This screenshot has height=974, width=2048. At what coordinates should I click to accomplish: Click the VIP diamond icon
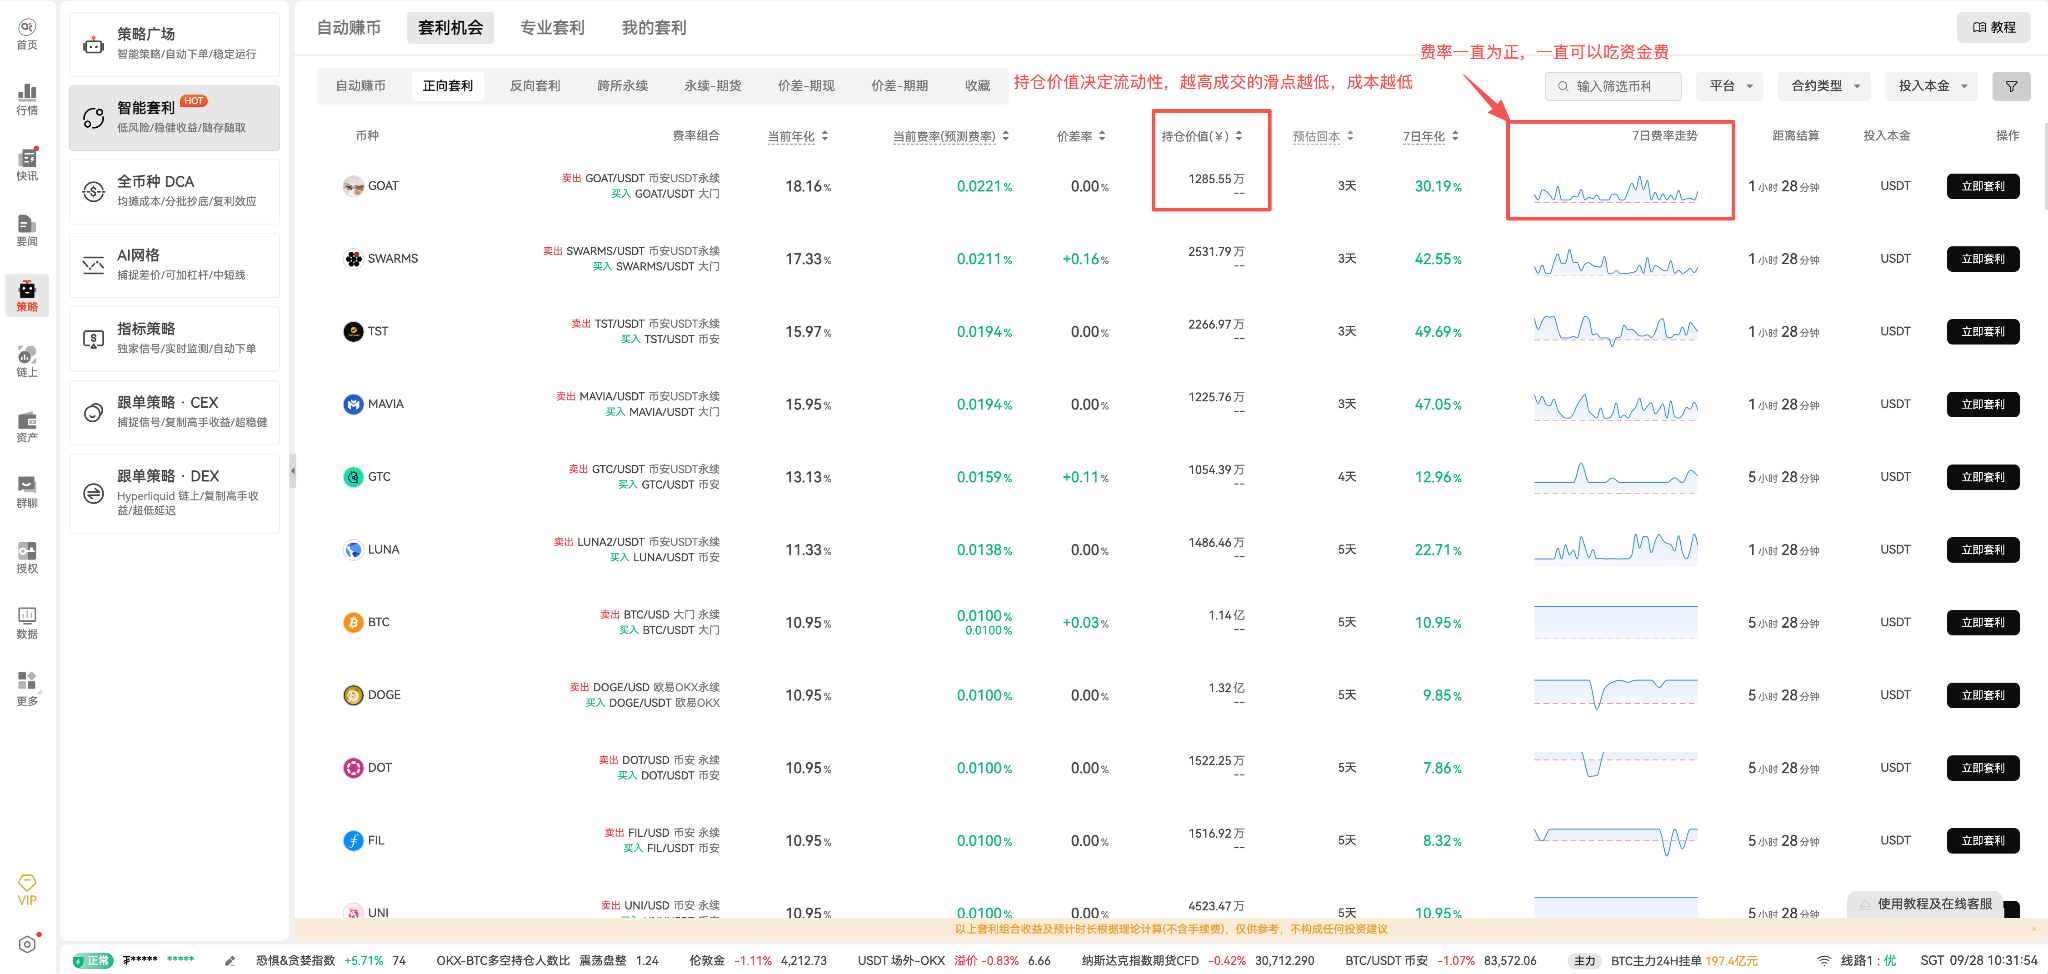tap(27, 889)
